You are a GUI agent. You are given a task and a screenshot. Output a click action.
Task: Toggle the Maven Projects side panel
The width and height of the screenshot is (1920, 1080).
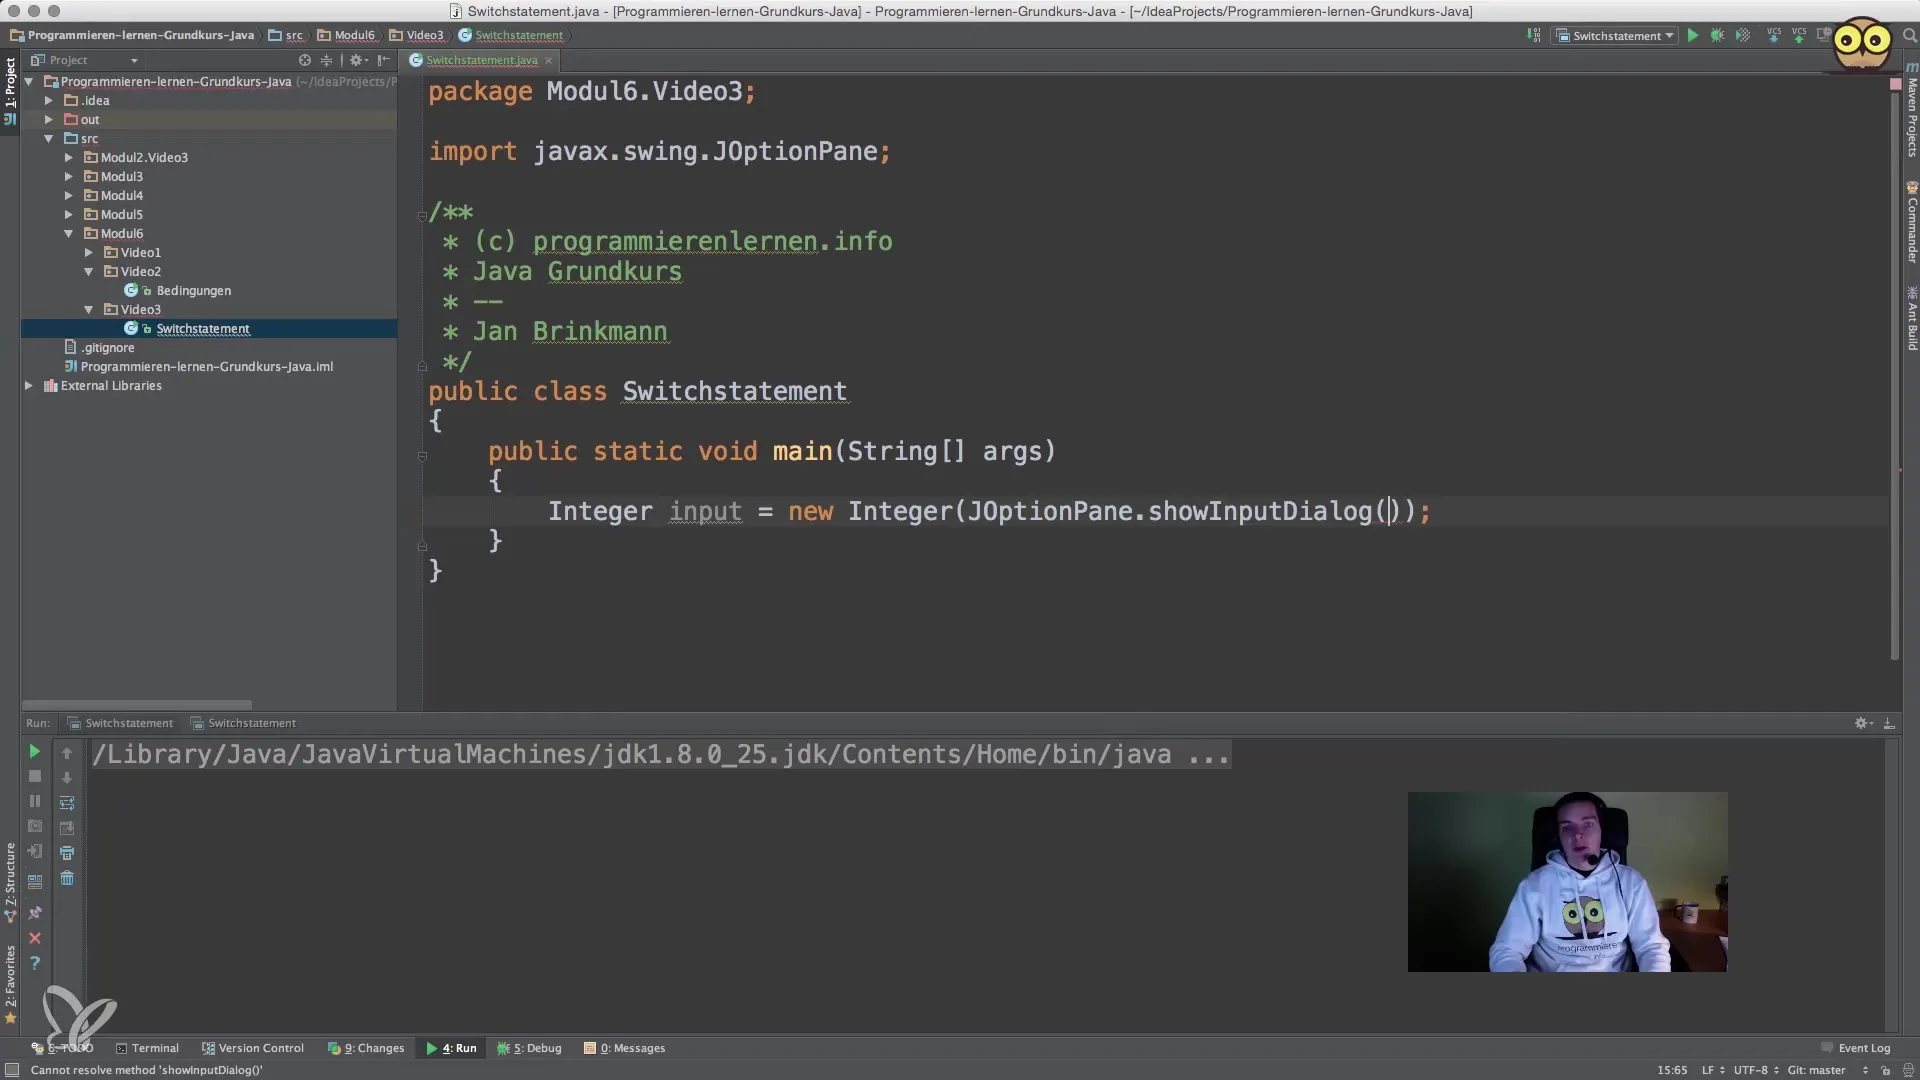1911,109
